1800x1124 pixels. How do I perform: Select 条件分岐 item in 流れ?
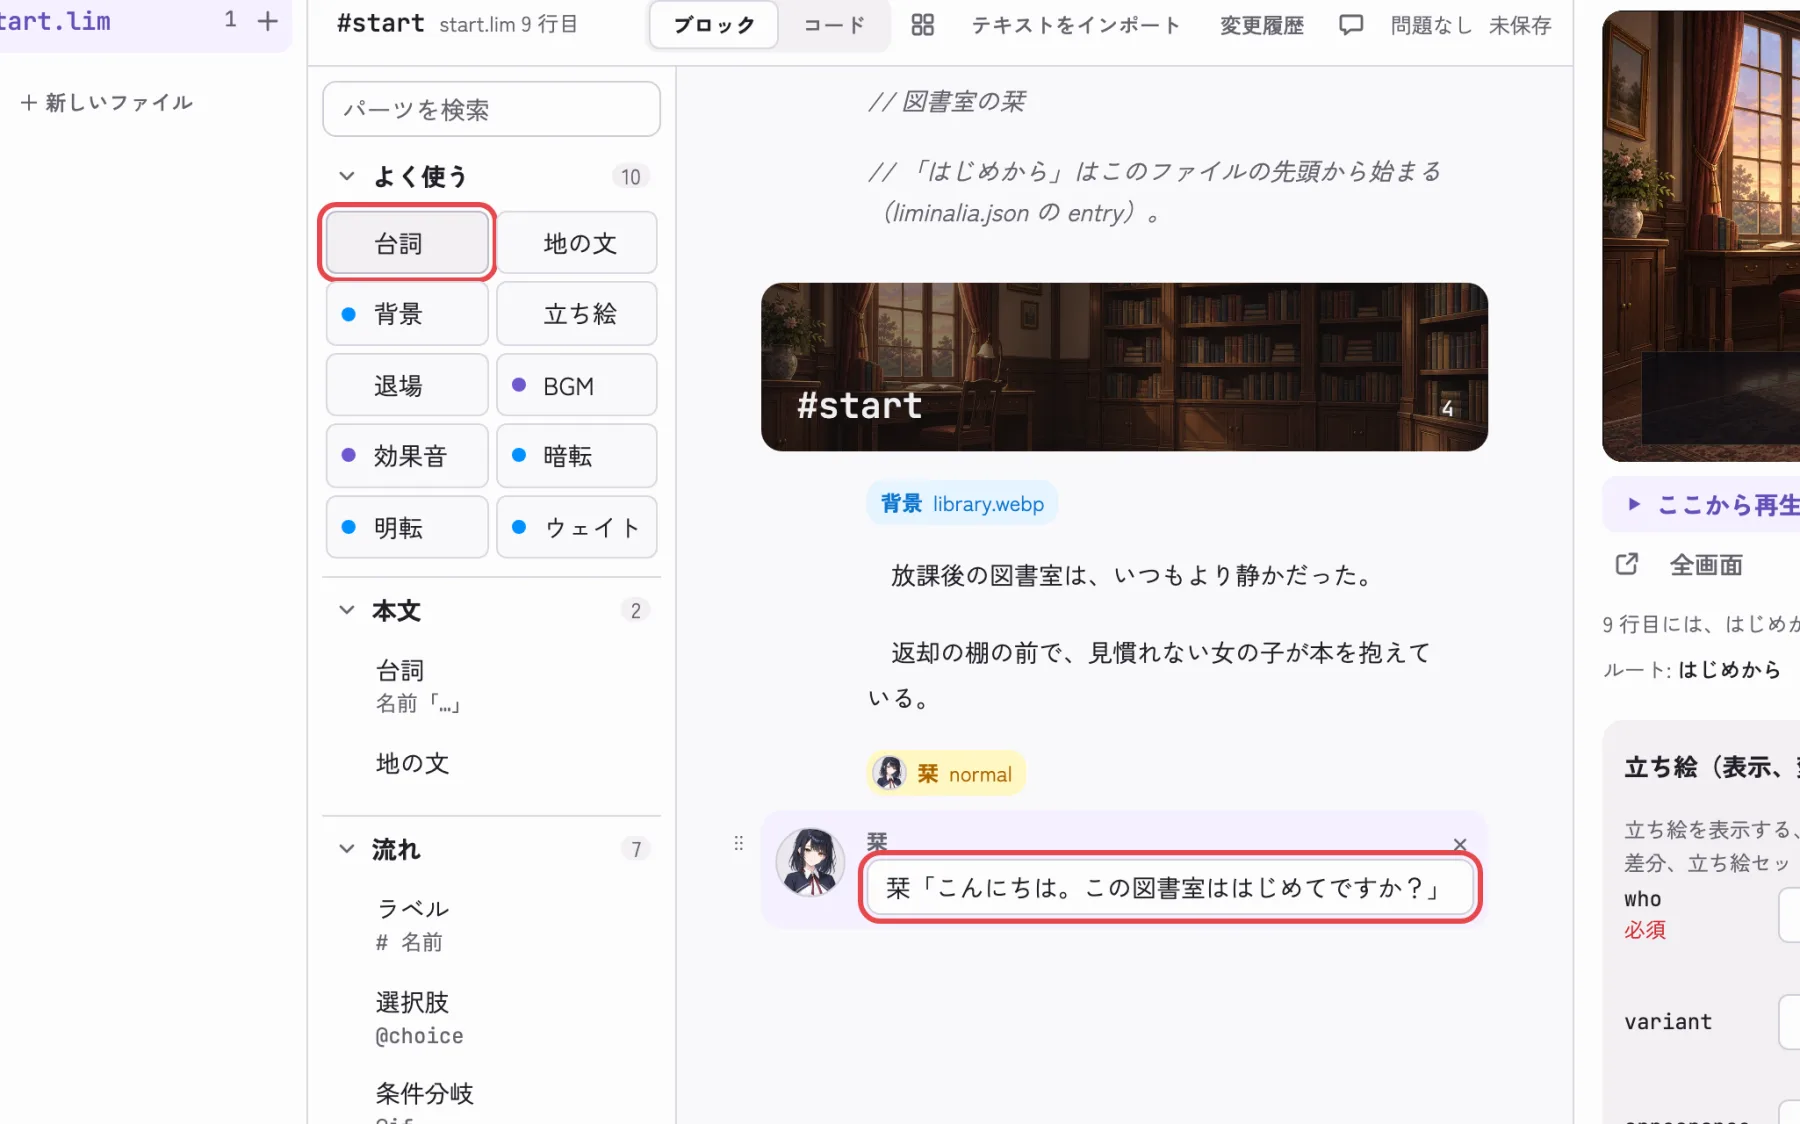tap(425, 1093)
